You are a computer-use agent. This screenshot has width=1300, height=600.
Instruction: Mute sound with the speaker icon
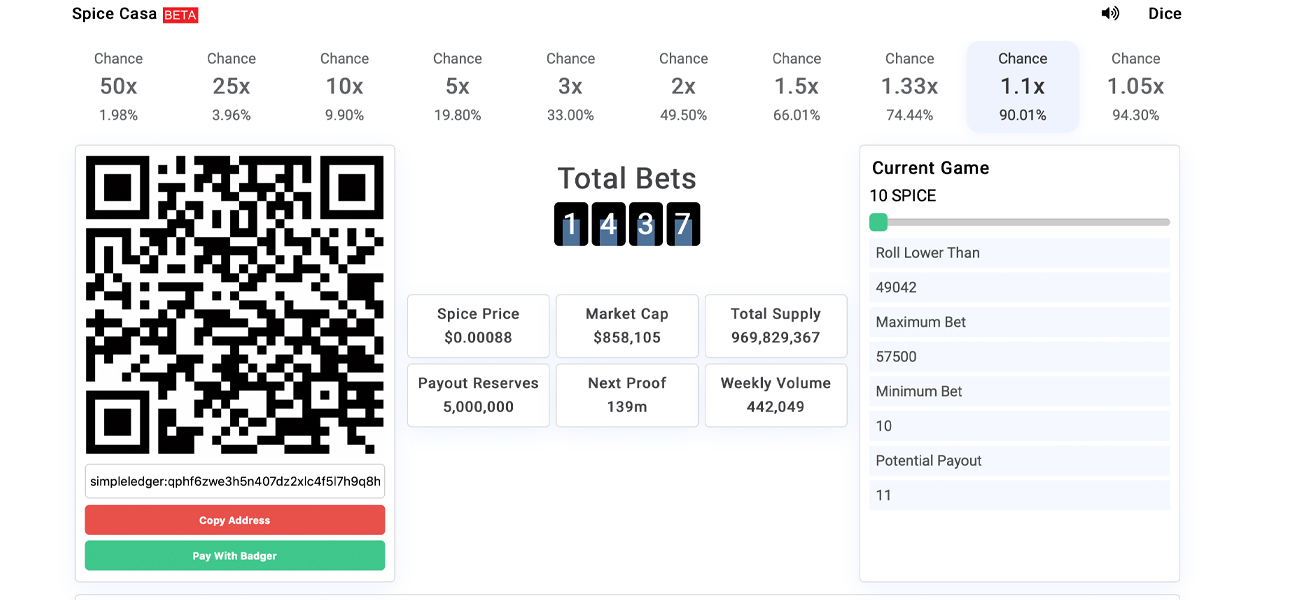click(1110, 14)
